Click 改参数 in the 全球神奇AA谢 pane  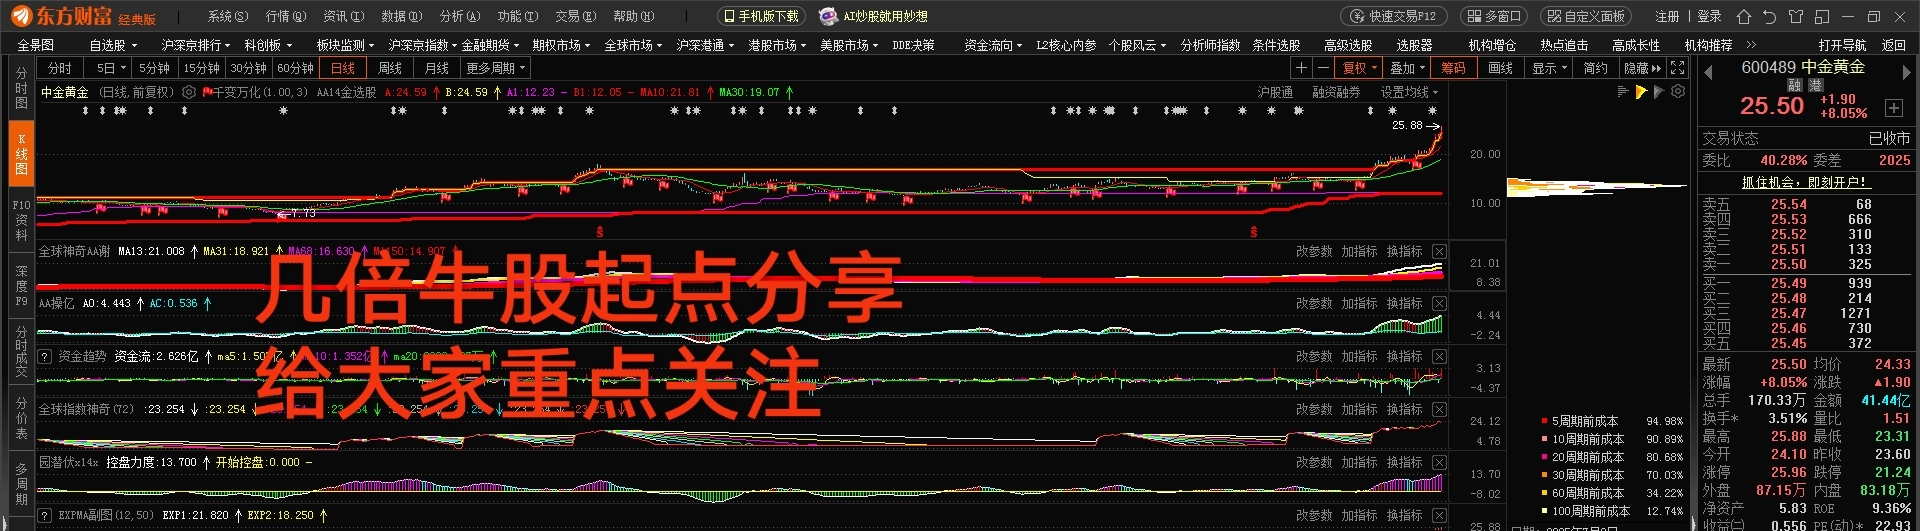point(1314,251)
